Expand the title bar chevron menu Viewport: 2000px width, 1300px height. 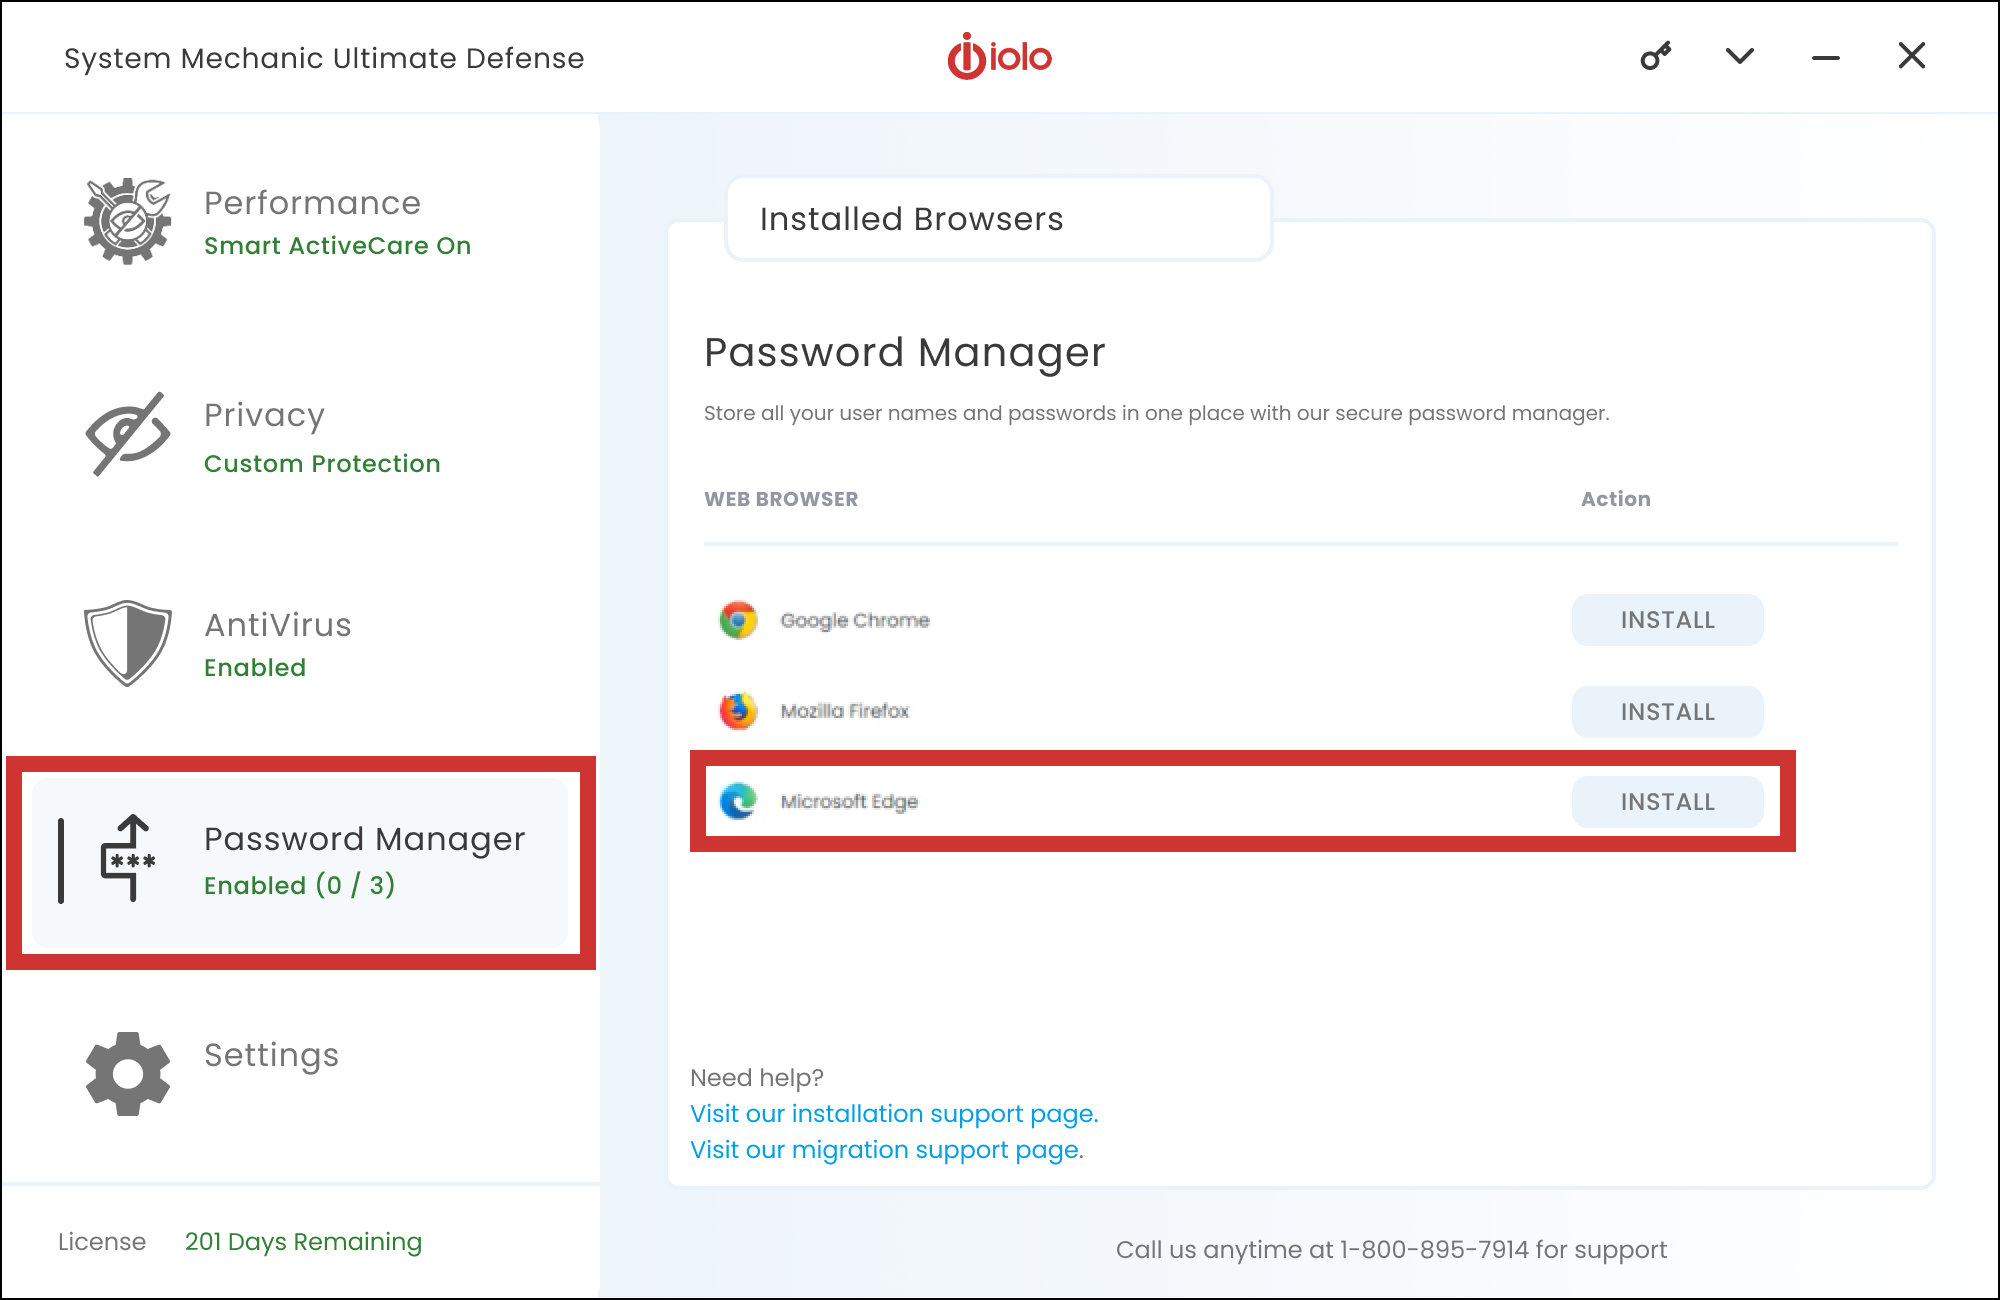tap(1740, 56)
